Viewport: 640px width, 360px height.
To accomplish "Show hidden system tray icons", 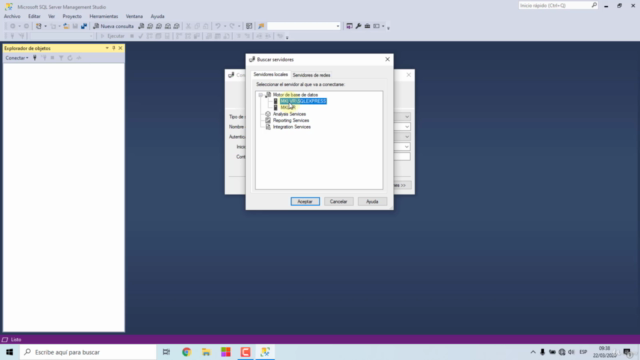I will [533, 352].
